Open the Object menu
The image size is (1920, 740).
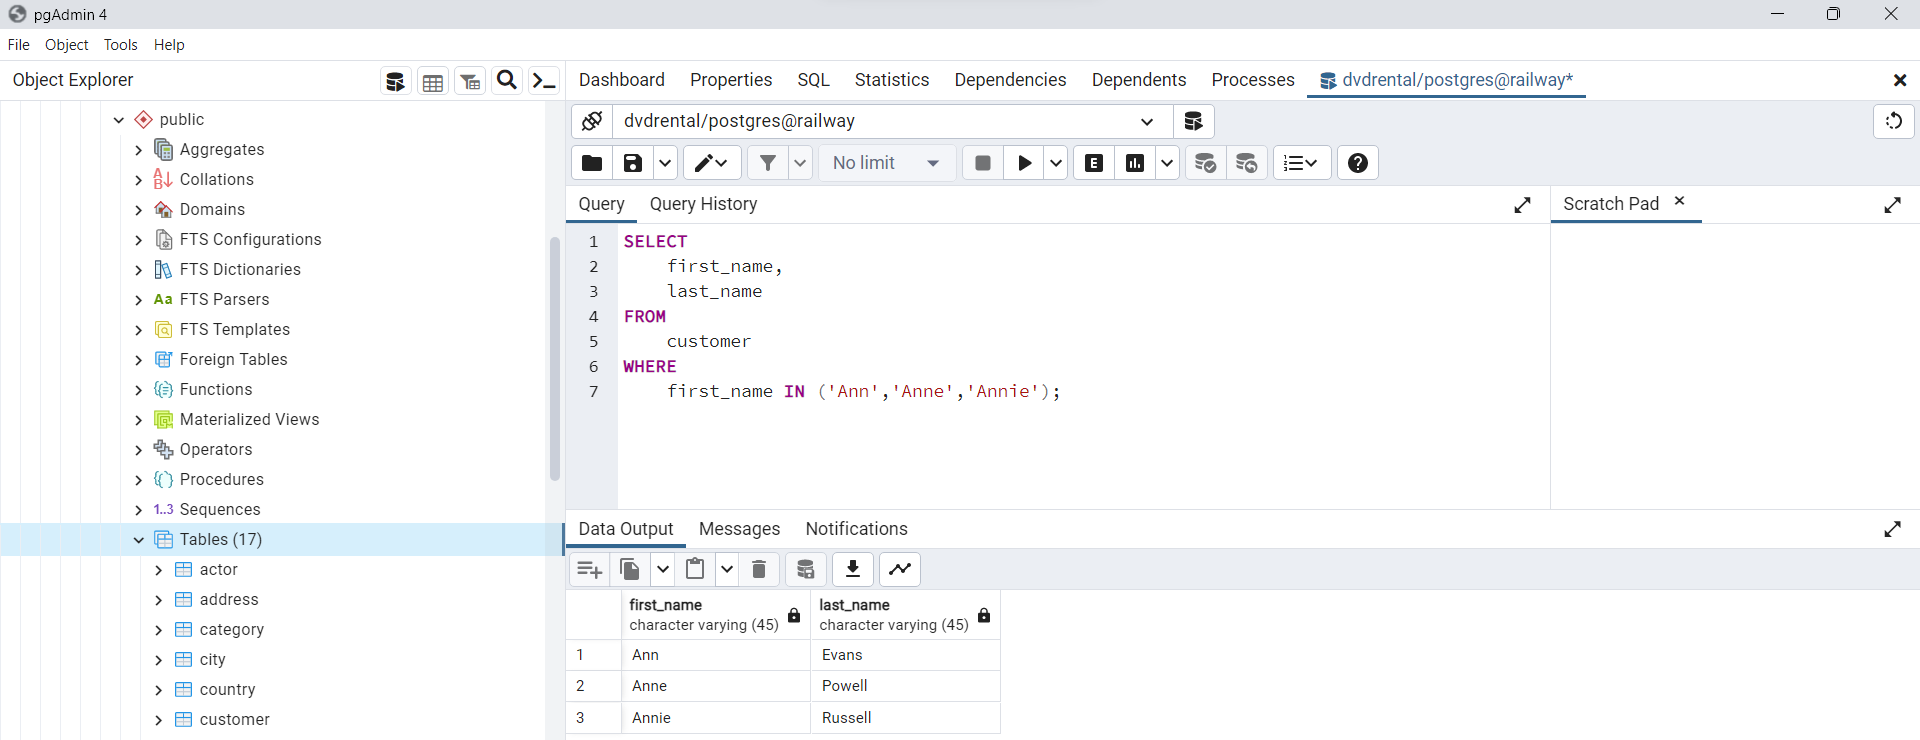point(67,45)
